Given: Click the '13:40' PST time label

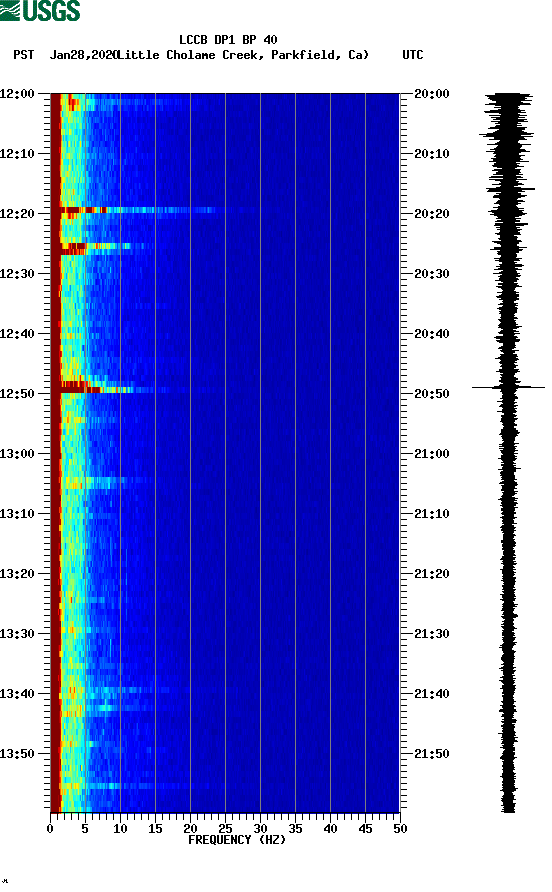Looking at the screenshot, I should pos(18,694).
